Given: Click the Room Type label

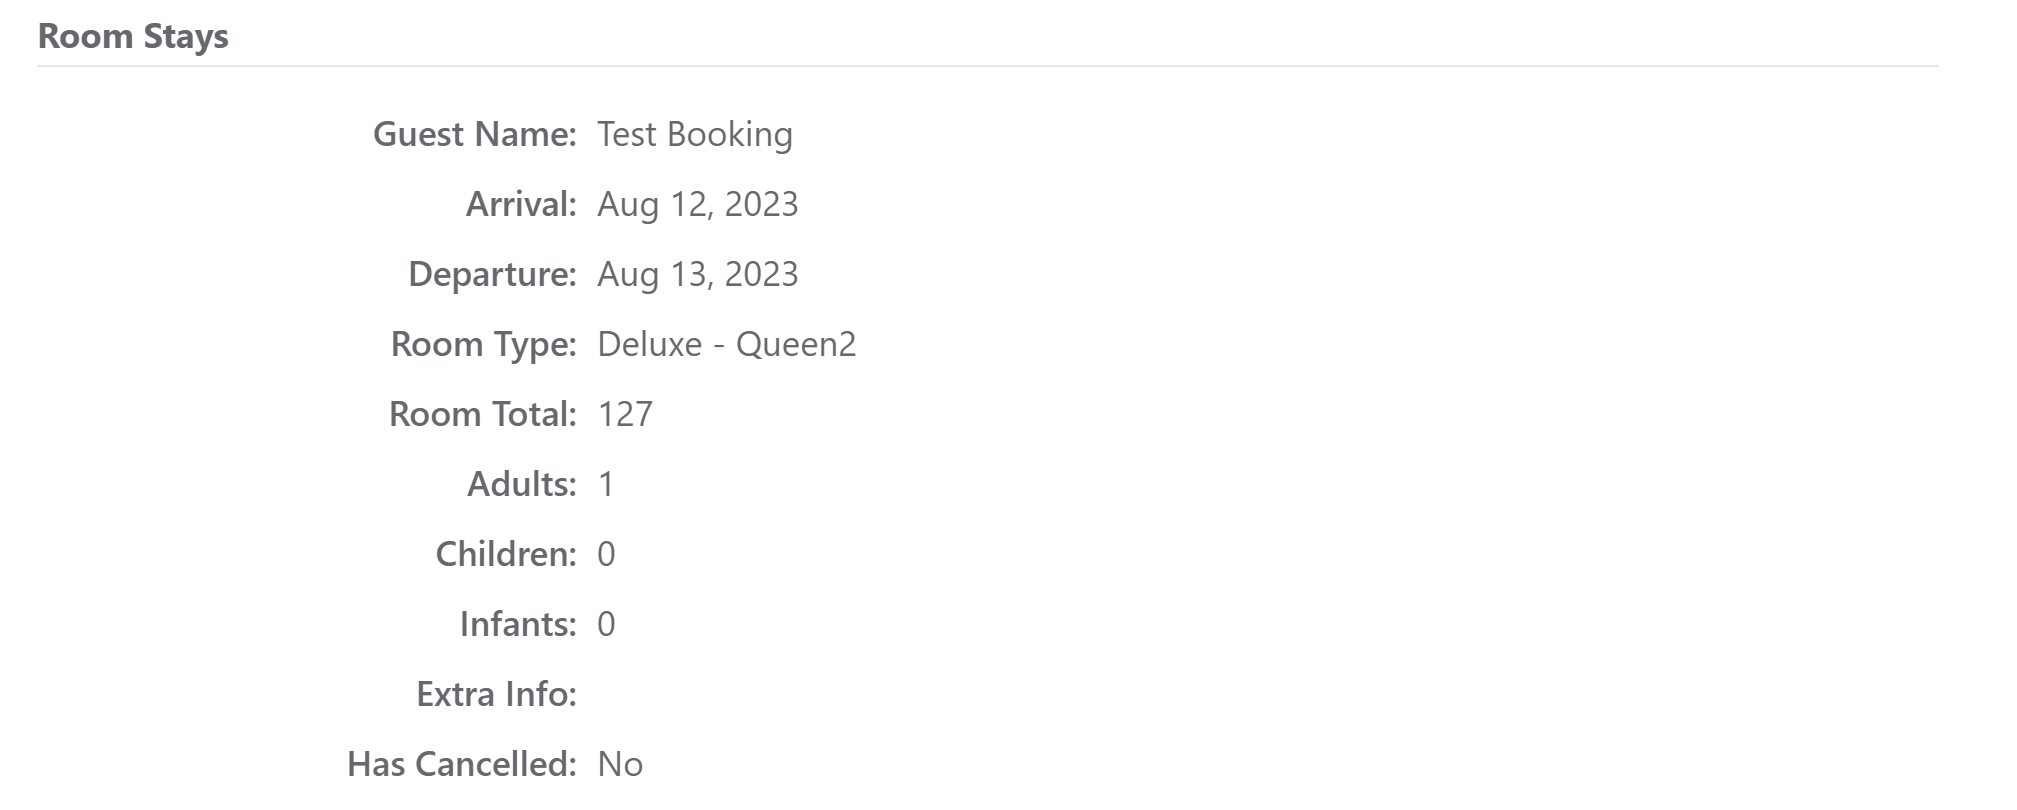Looking at the screenshot, I should click(484, 345).
